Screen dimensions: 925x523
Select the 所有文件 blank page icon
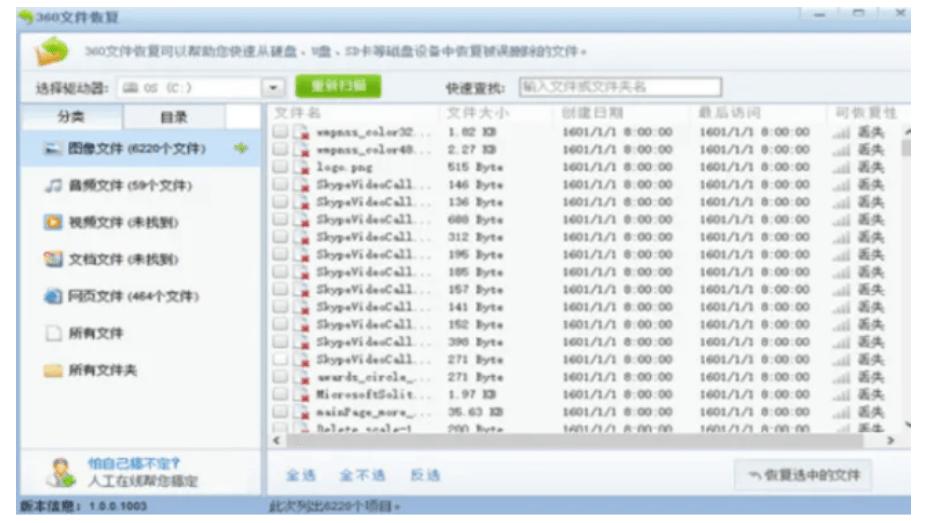[54, 333]
